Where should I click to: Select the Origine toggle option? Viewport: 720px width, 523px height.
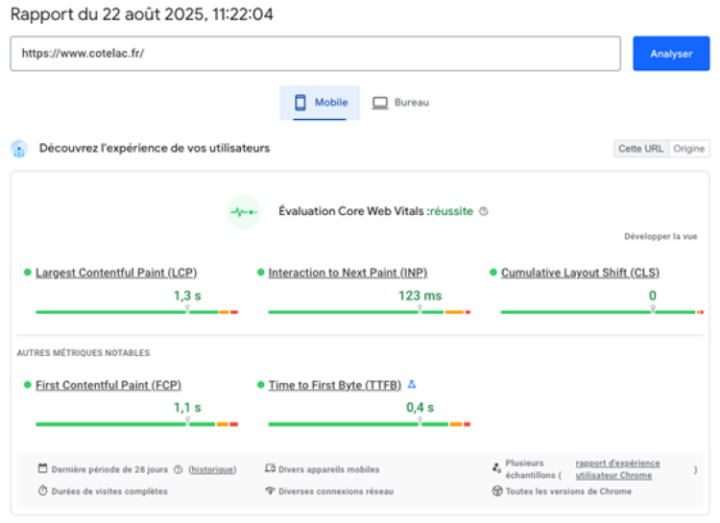[x=689, y=149]
